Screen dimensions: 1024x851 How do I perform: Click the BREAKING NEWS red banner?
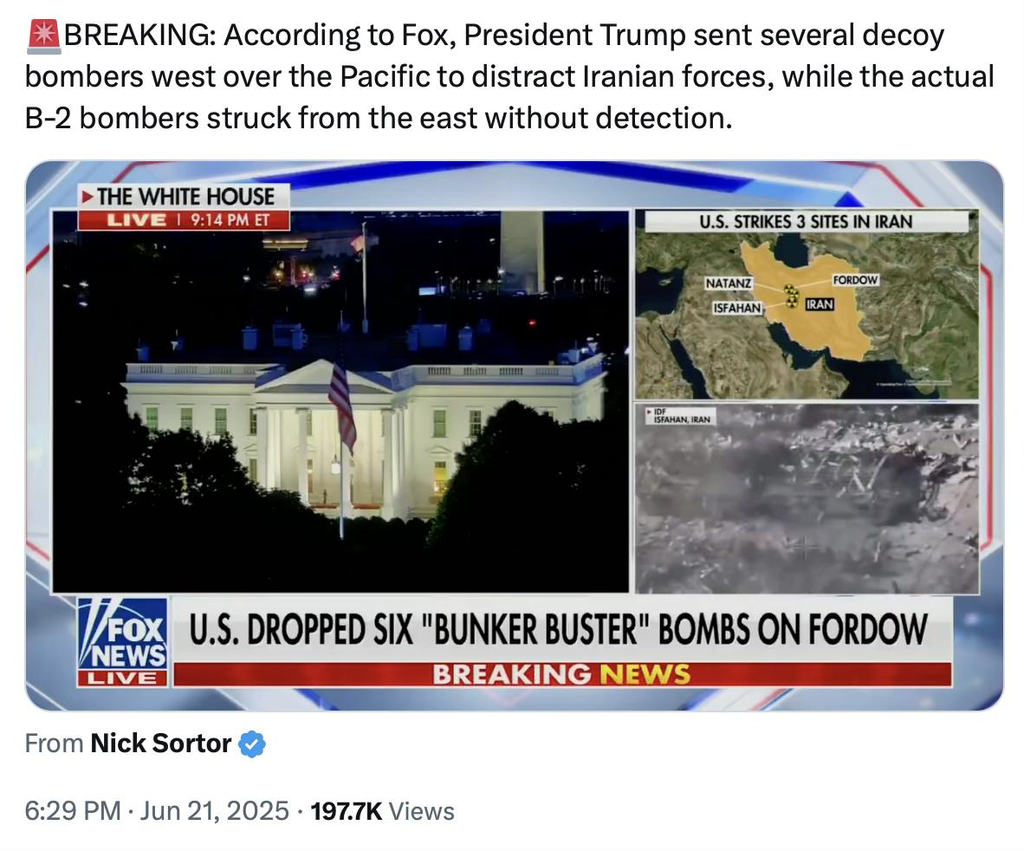tap(562, 674)
